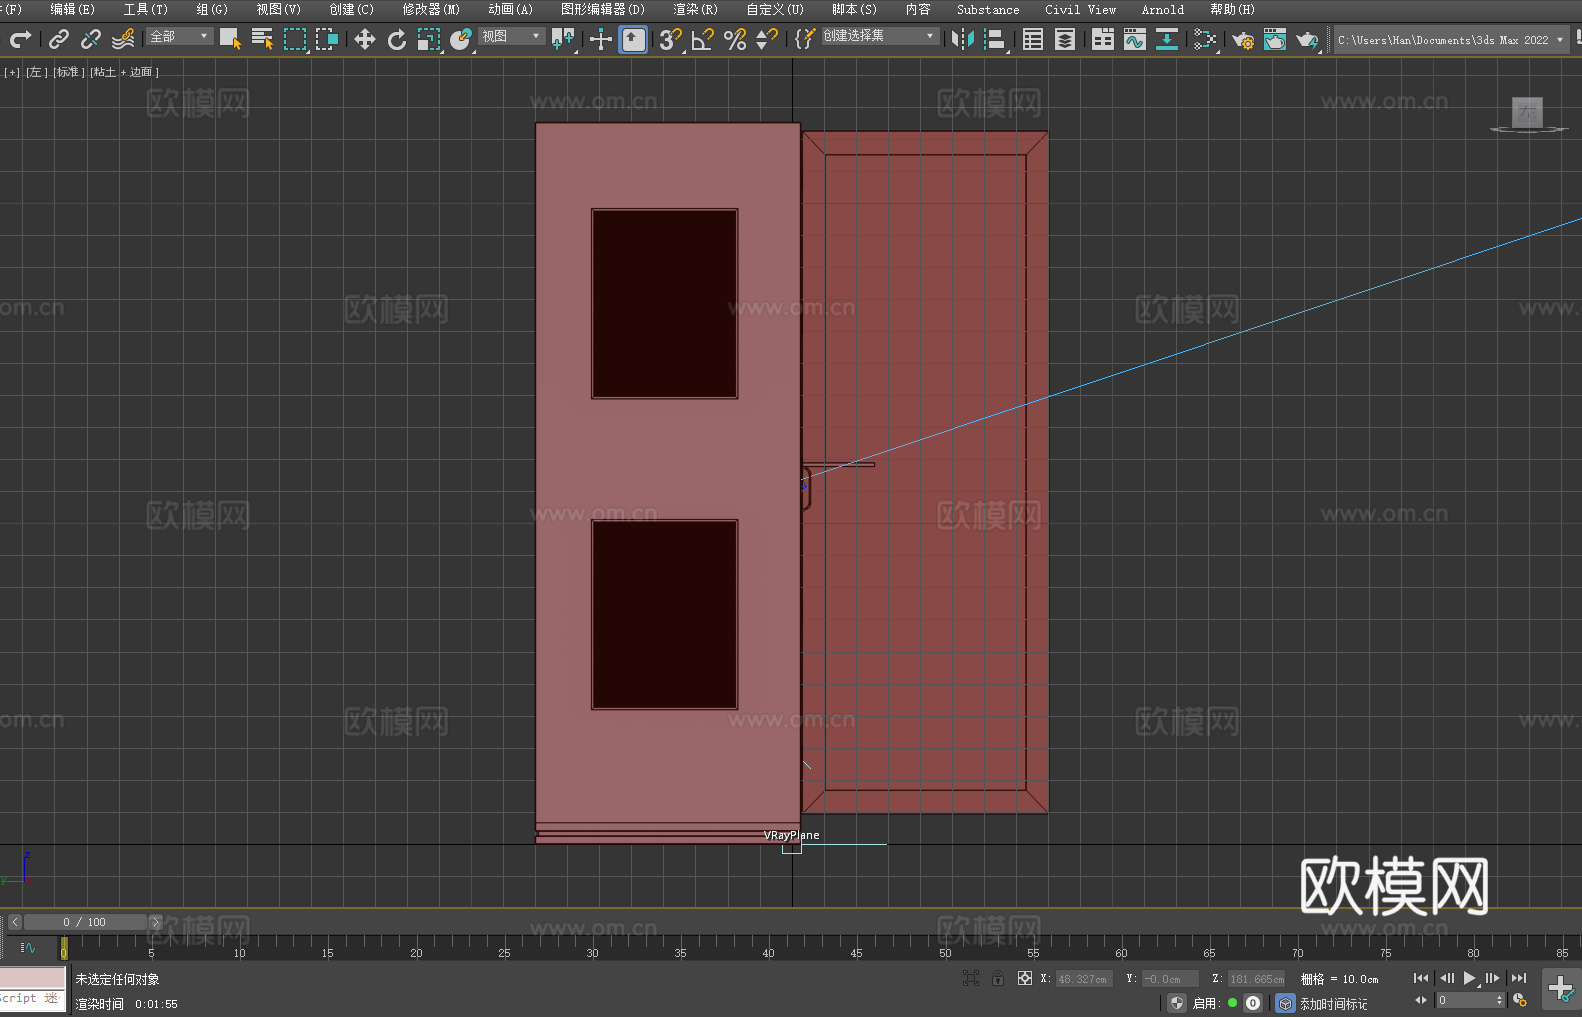Toggle the Ribbon display icon
Image resolution: width=1582 pixels, height=1017 pixels.
(1103, 39)
